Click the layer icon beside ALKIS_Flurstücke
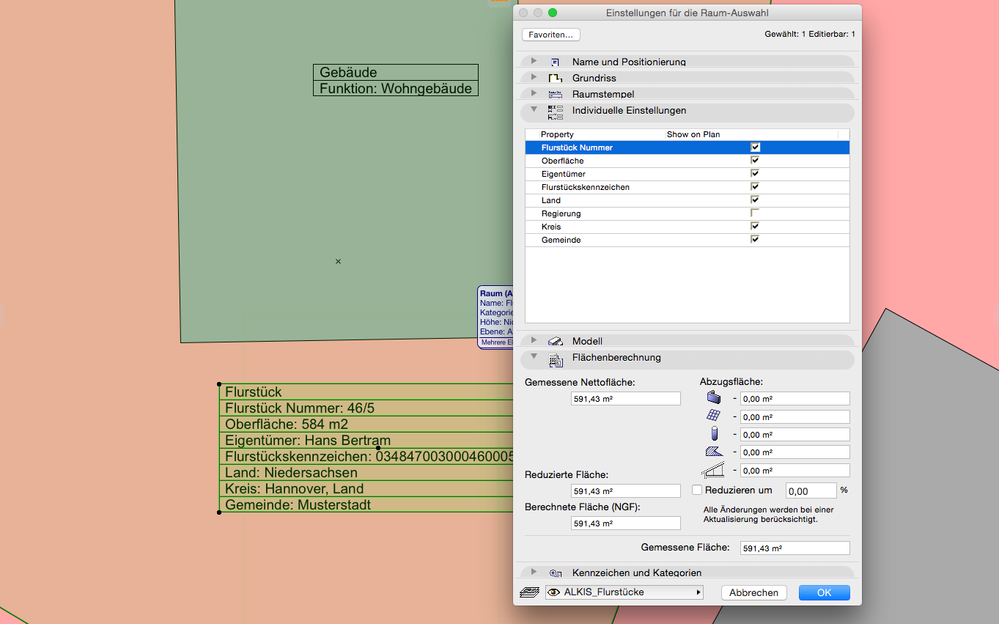This screenshot has height=624, width=999. (529, 592)
